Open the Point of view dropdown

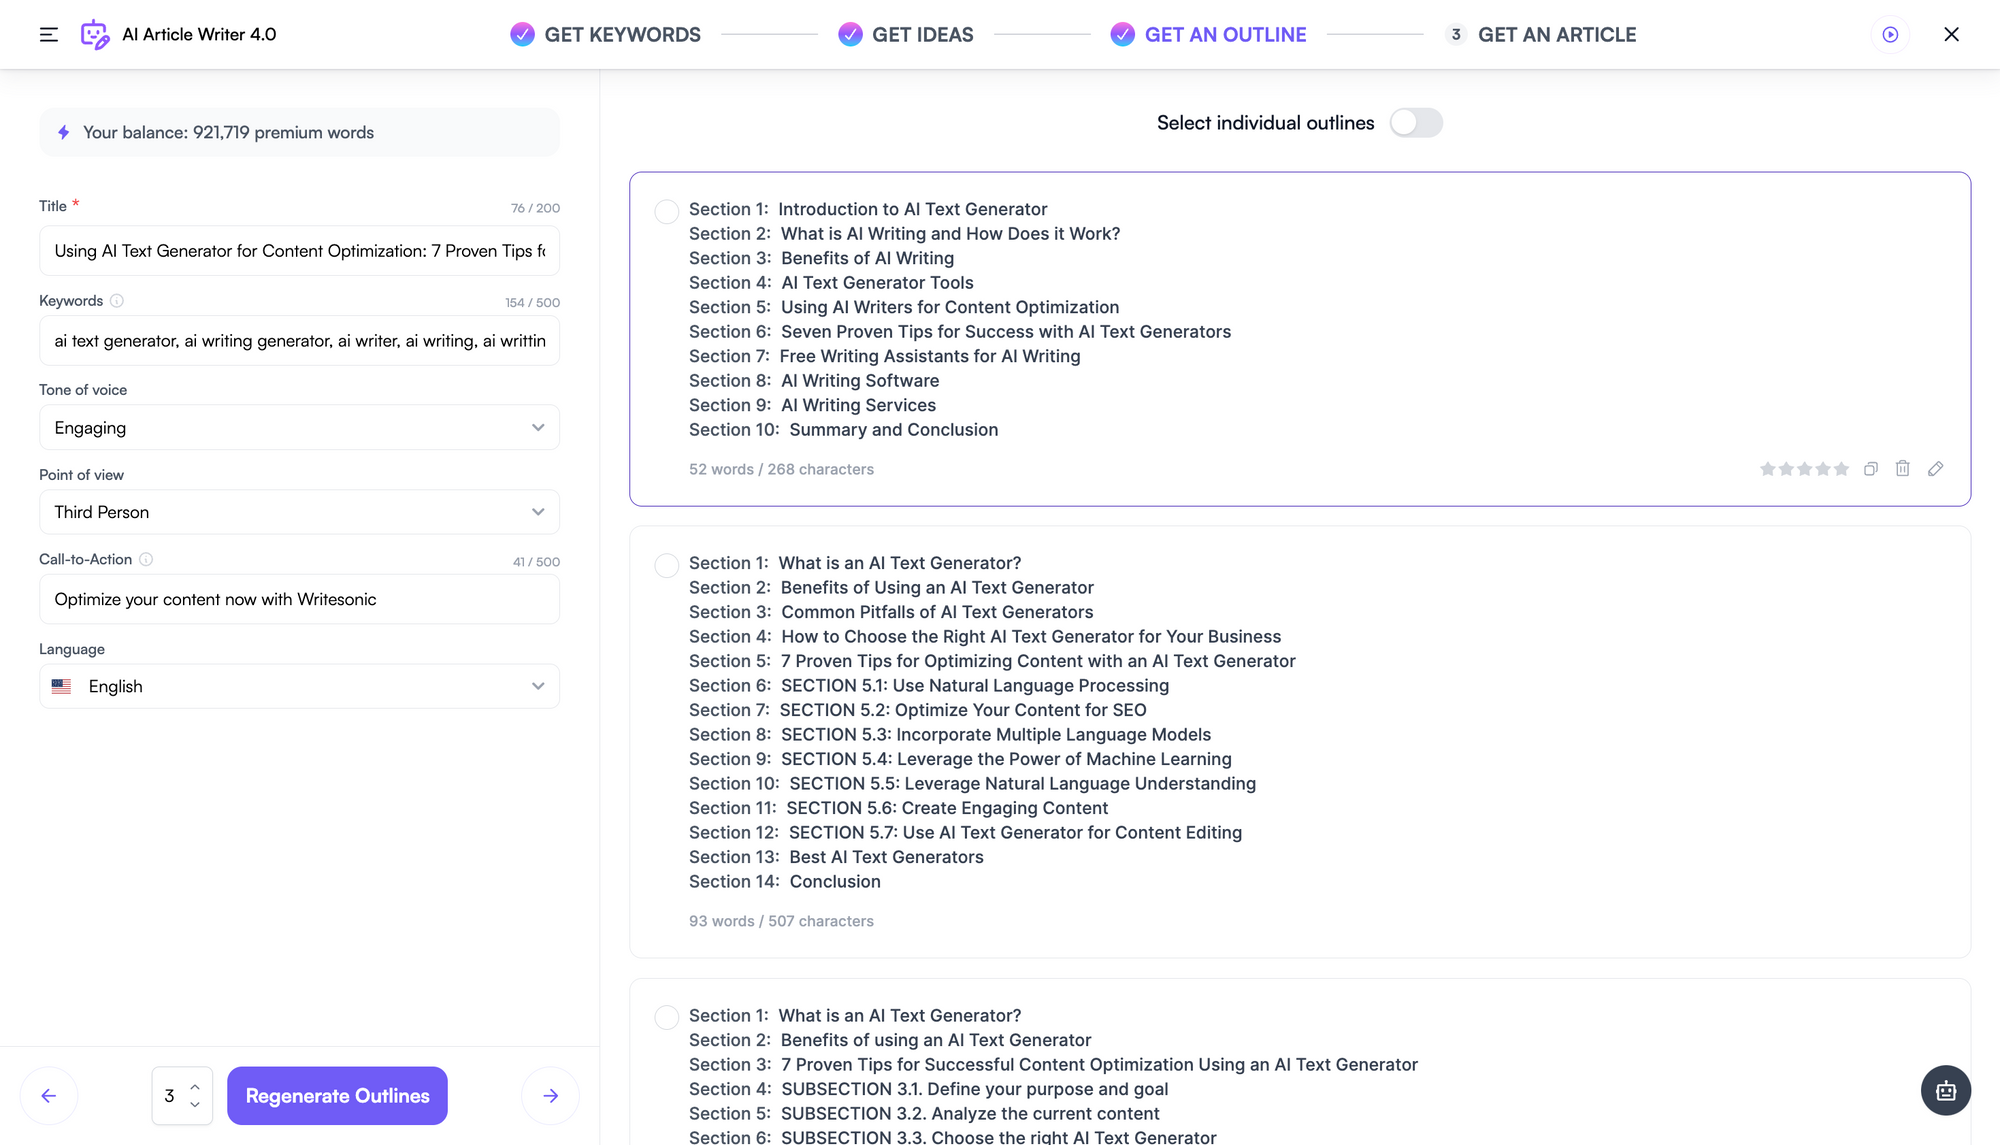pos(299,511)
